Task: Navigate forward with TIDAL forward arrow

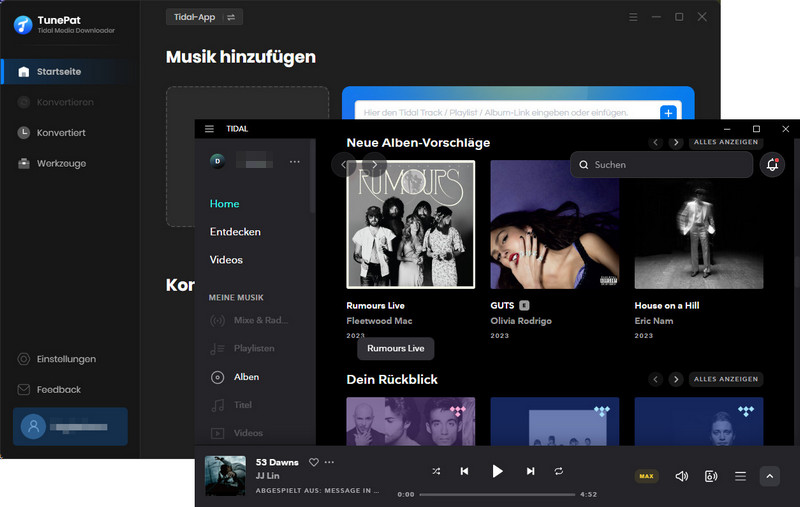Action: coord(375,165)
